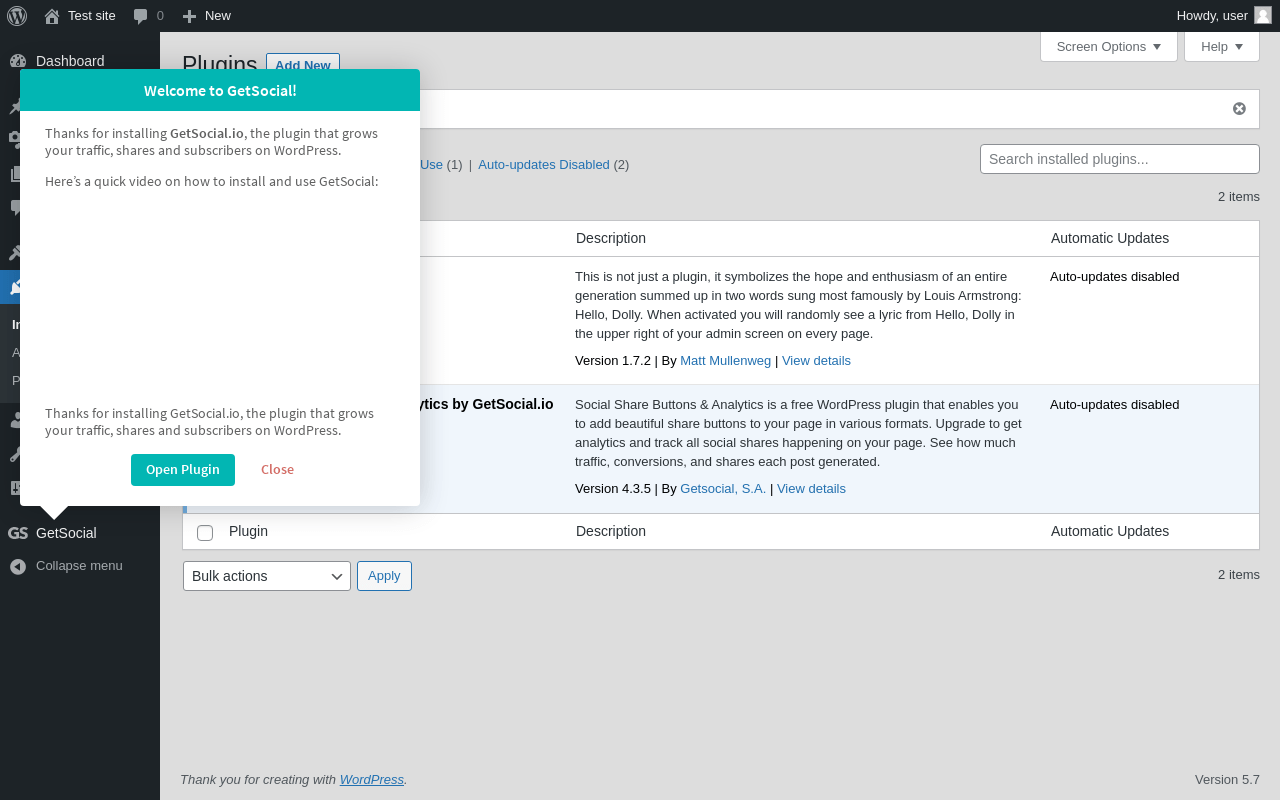Click the New plus item in the admin bar
1280x800 pixels.
click(206, 15)
